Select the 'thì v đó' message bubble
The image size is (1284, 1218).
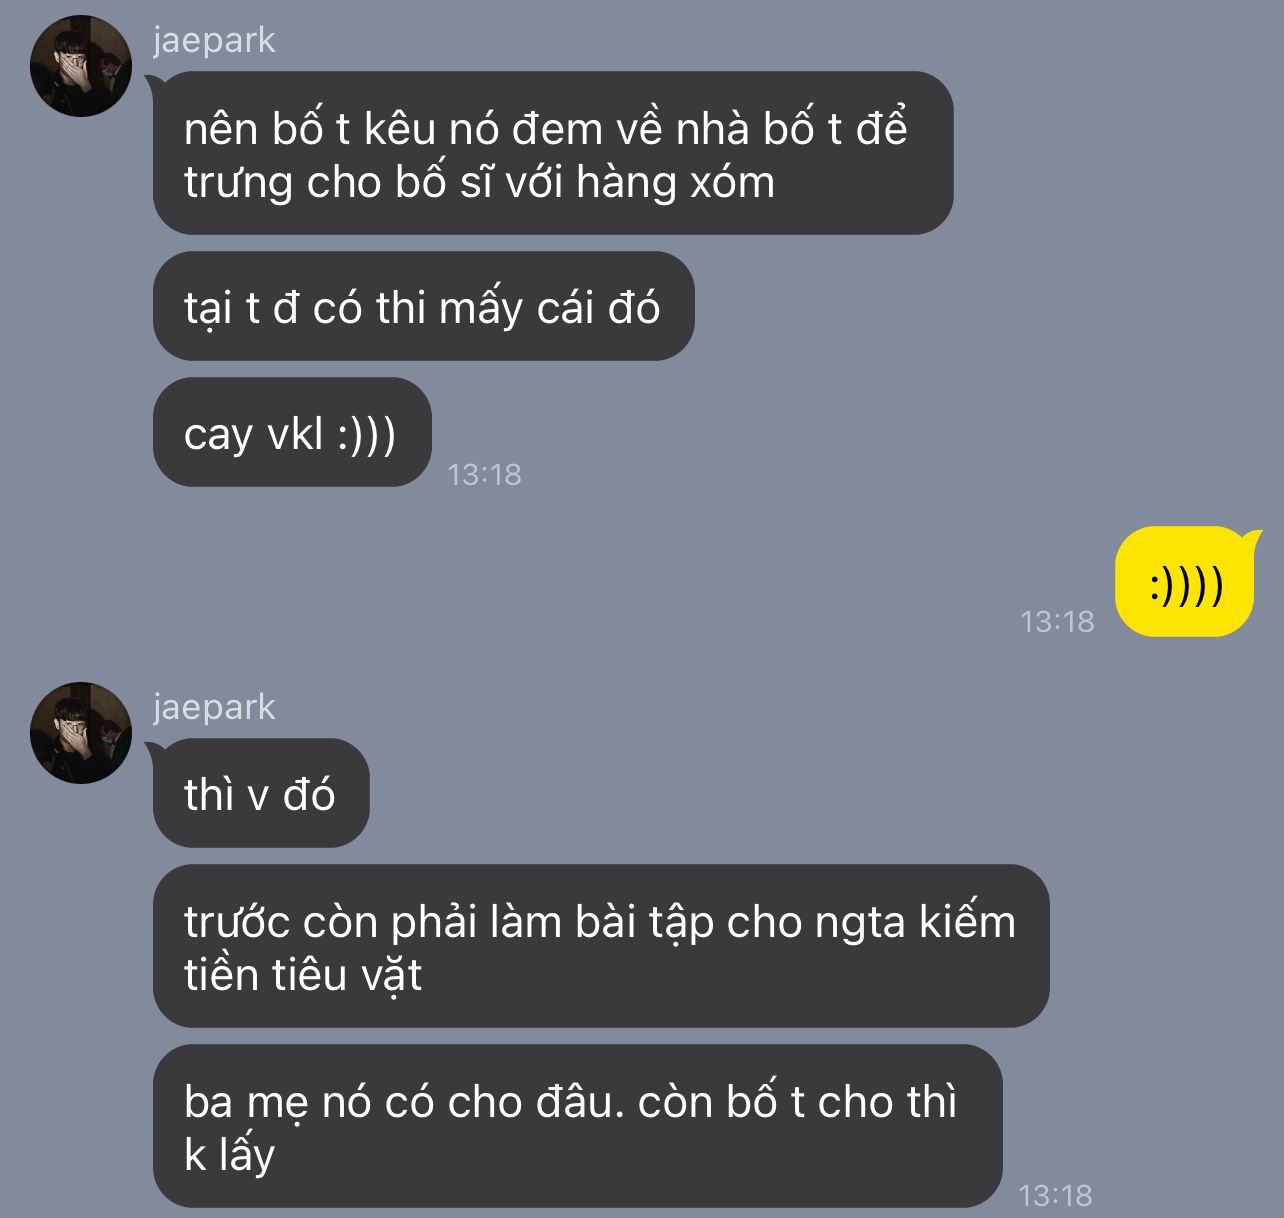pos(261,793)
